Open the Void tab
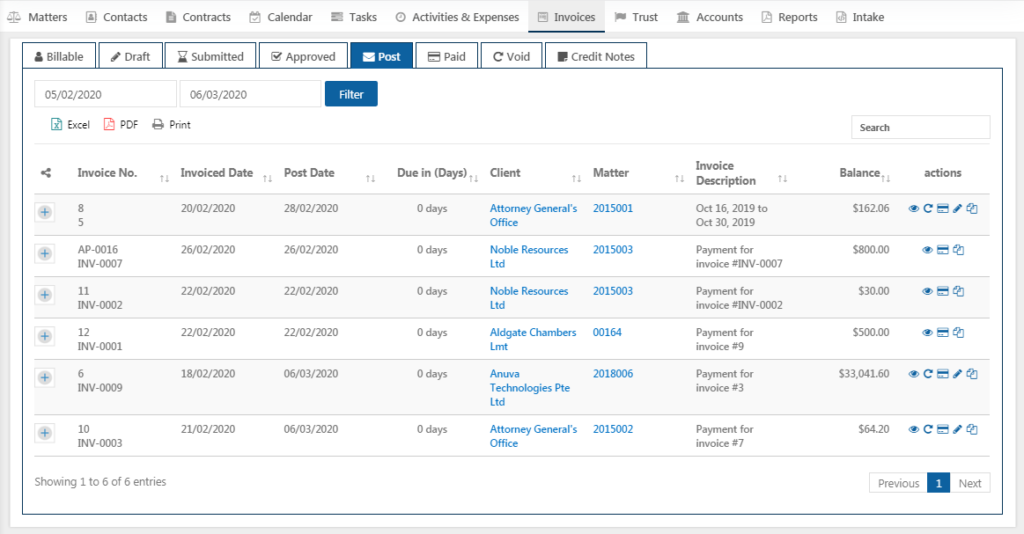The width and height of the screenshot is (1024, 534). click(x=511, y=56)
